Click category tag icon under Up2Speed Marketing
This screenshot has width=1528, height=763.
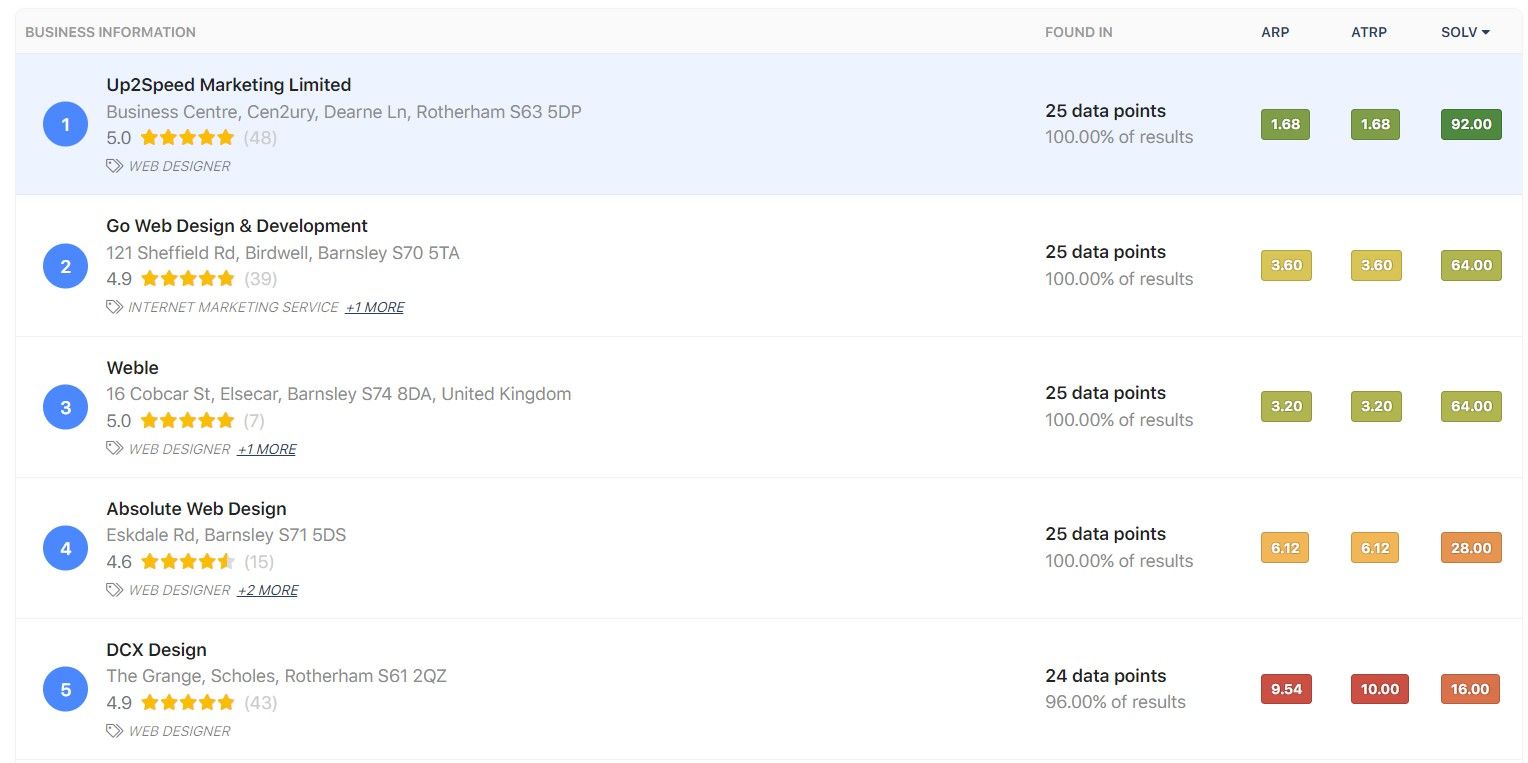coord(115,166)
